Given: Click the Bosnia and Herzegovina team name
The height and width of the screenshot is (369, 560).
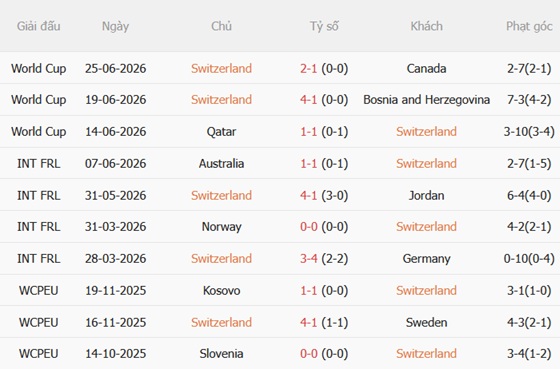Looking at the screenshot, I should click(426, 100).
